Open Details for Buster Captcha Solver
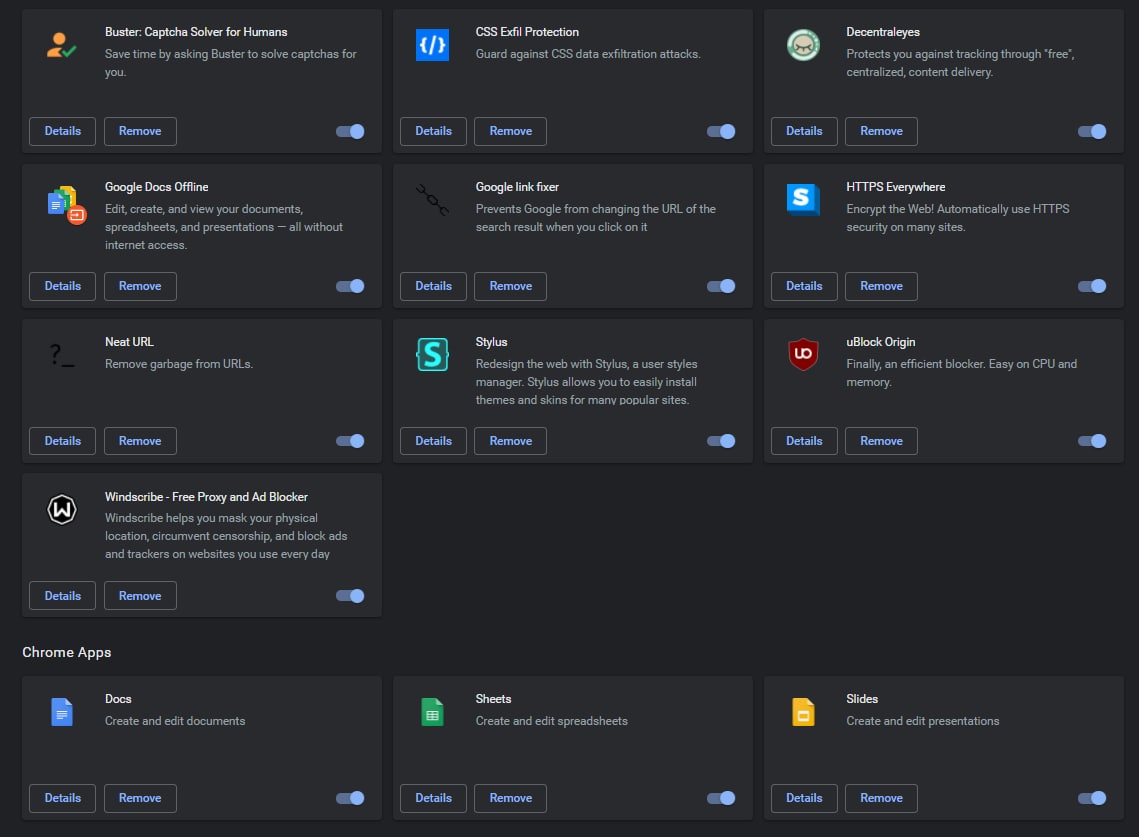 pyautogui.click(x=62, y=132)
